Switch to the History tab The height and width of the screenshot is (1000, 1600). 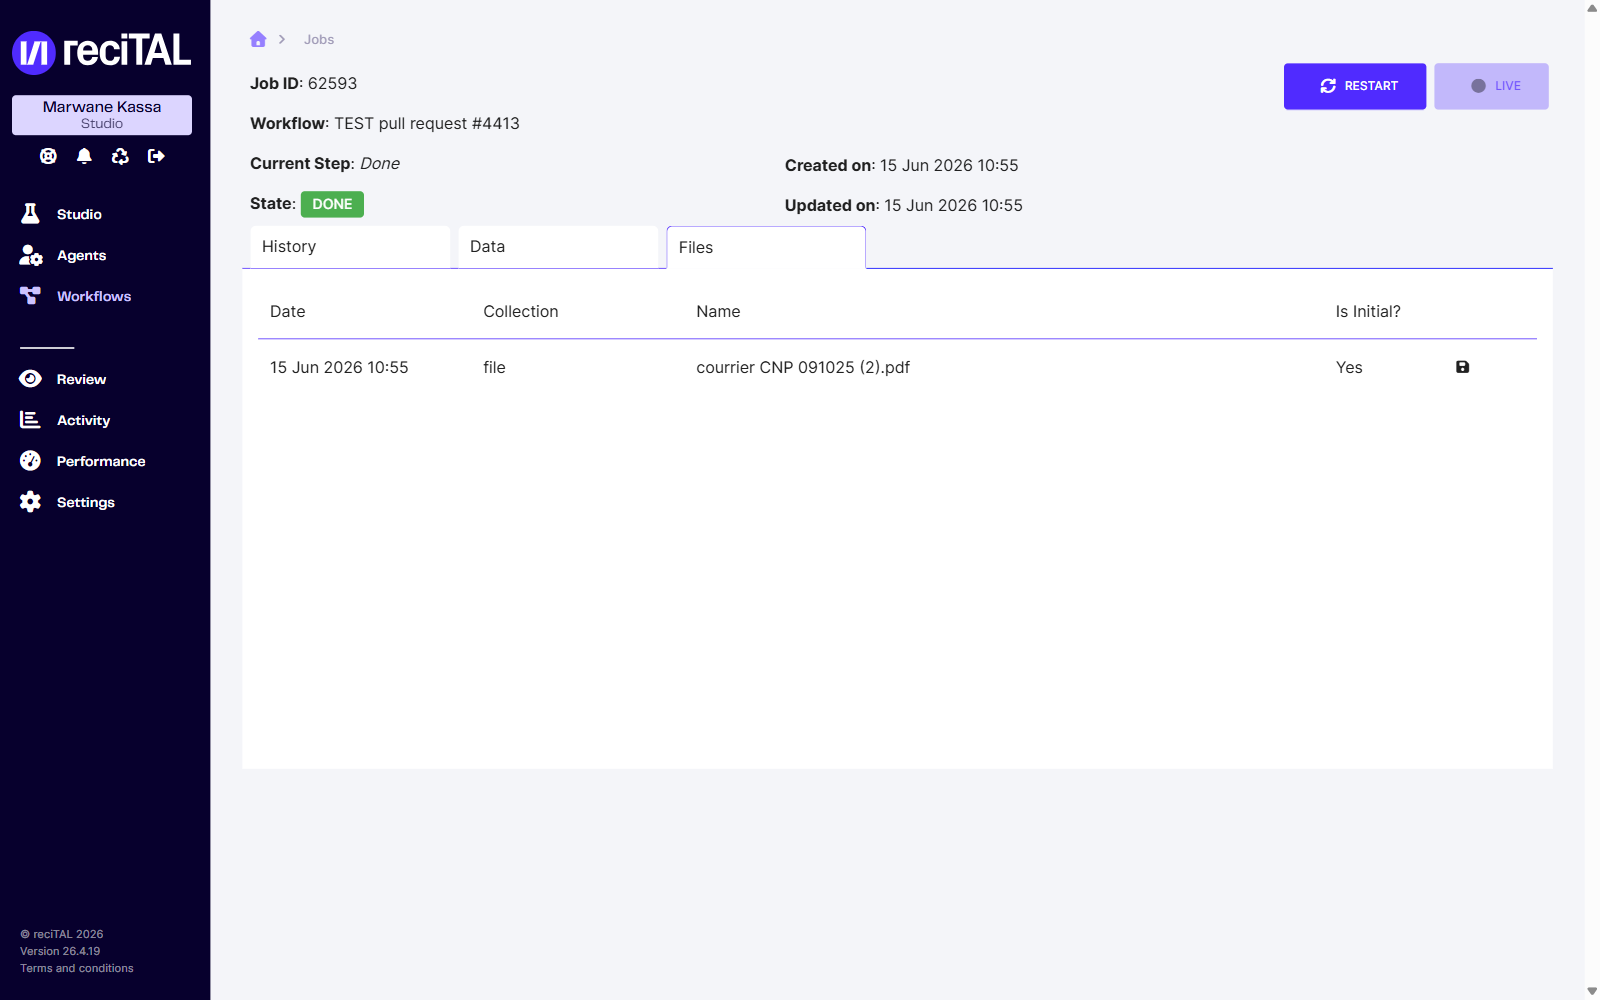coord(350,247)
